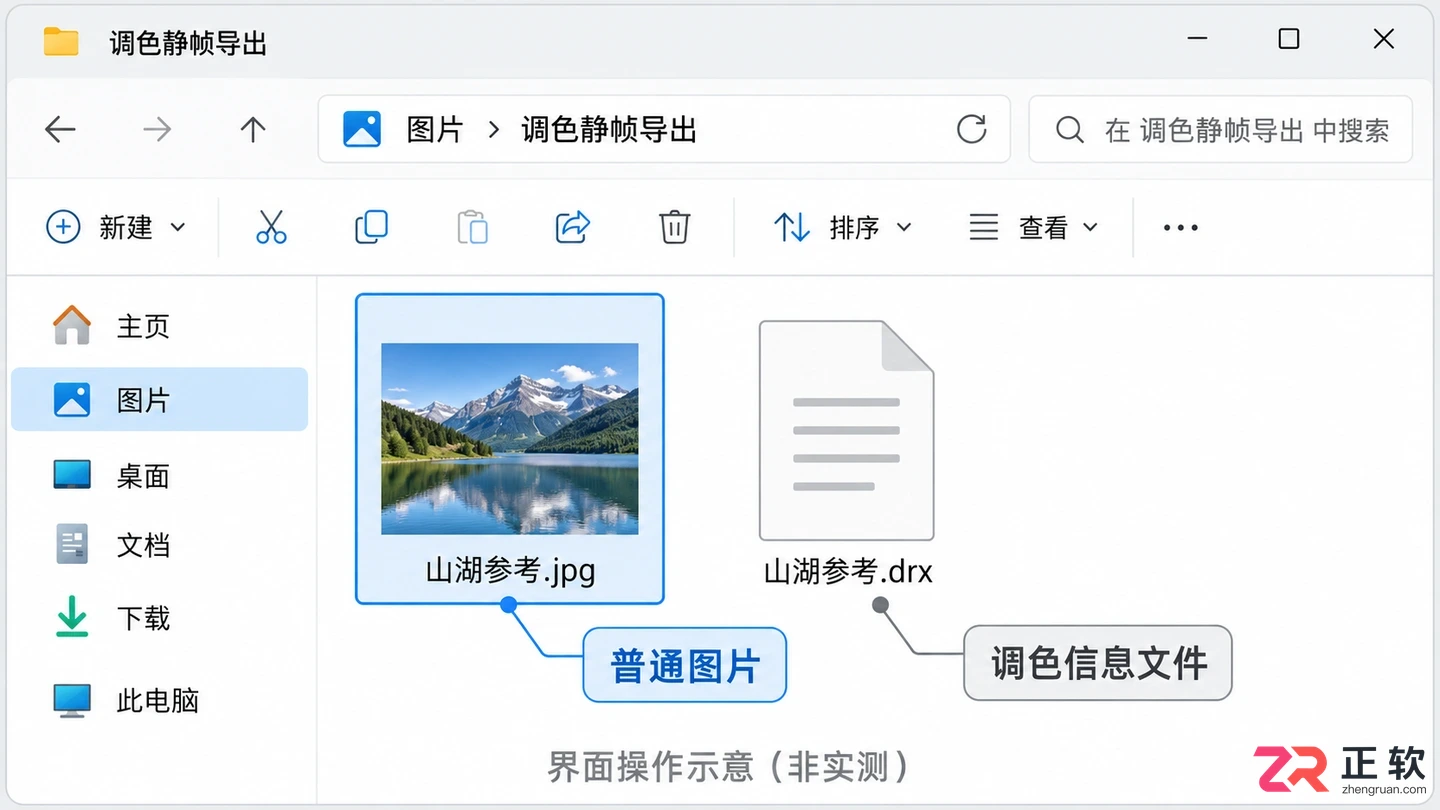This screenshot has height=810, width=1440.
Task: Click the paste clipboard icon
Action: 472,227
